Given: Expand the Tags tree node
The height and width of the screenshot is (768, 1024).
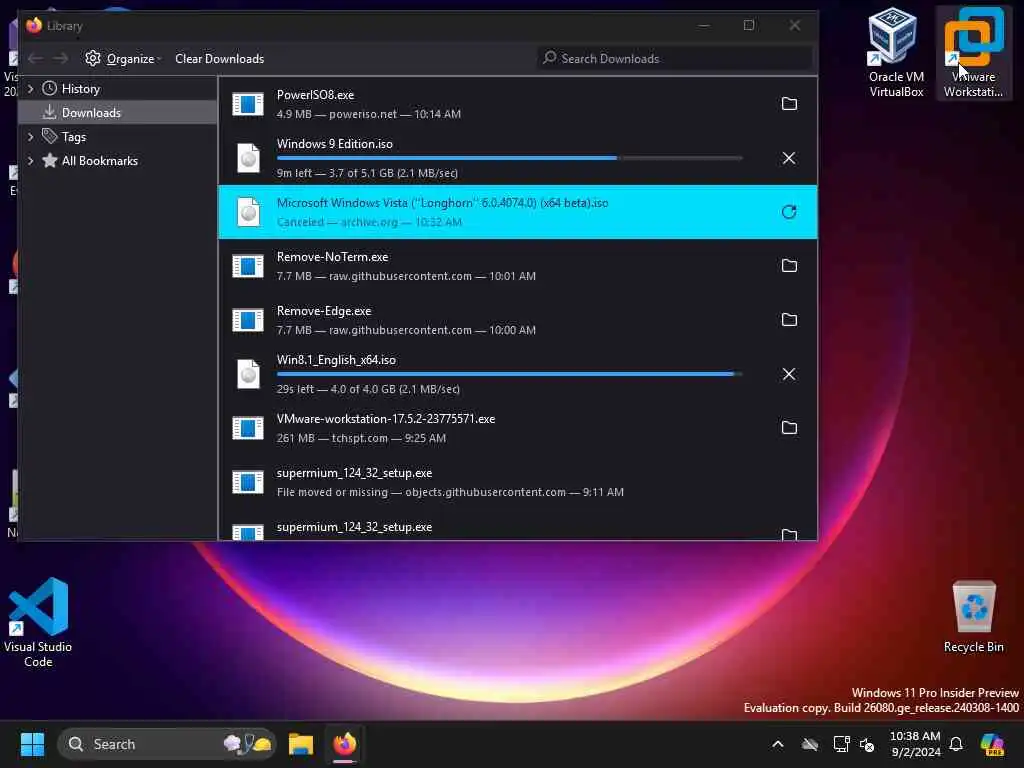Looking at the screenshot, I should (x=30, y=137).
